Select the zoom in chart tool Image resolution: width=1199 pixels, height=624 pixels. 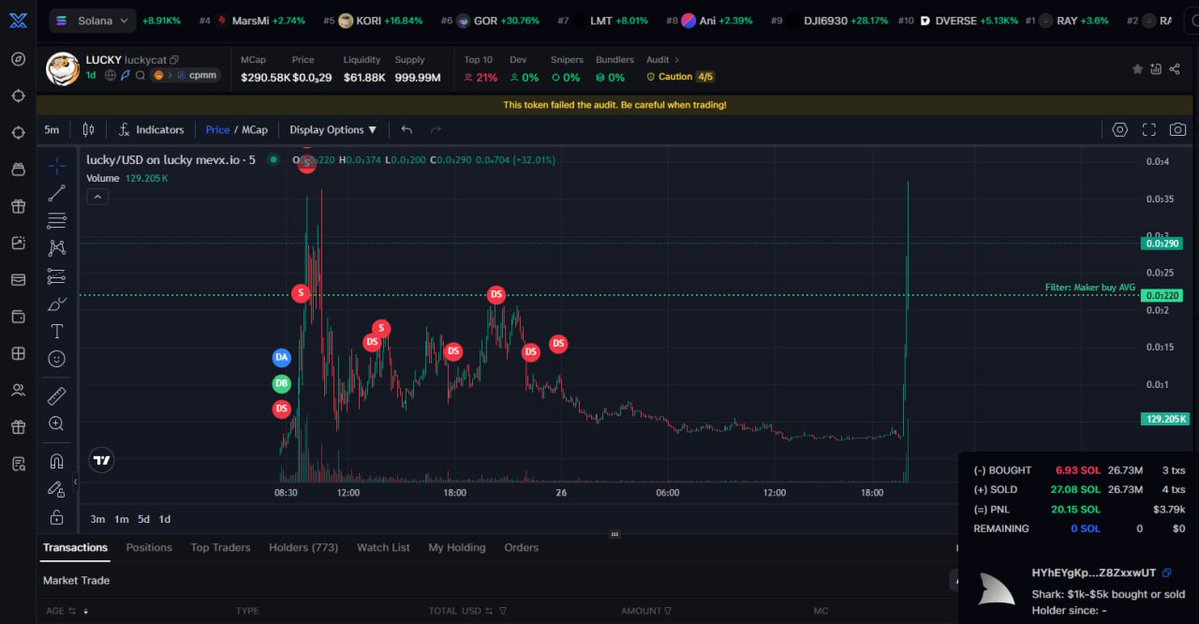pos(57,424)
